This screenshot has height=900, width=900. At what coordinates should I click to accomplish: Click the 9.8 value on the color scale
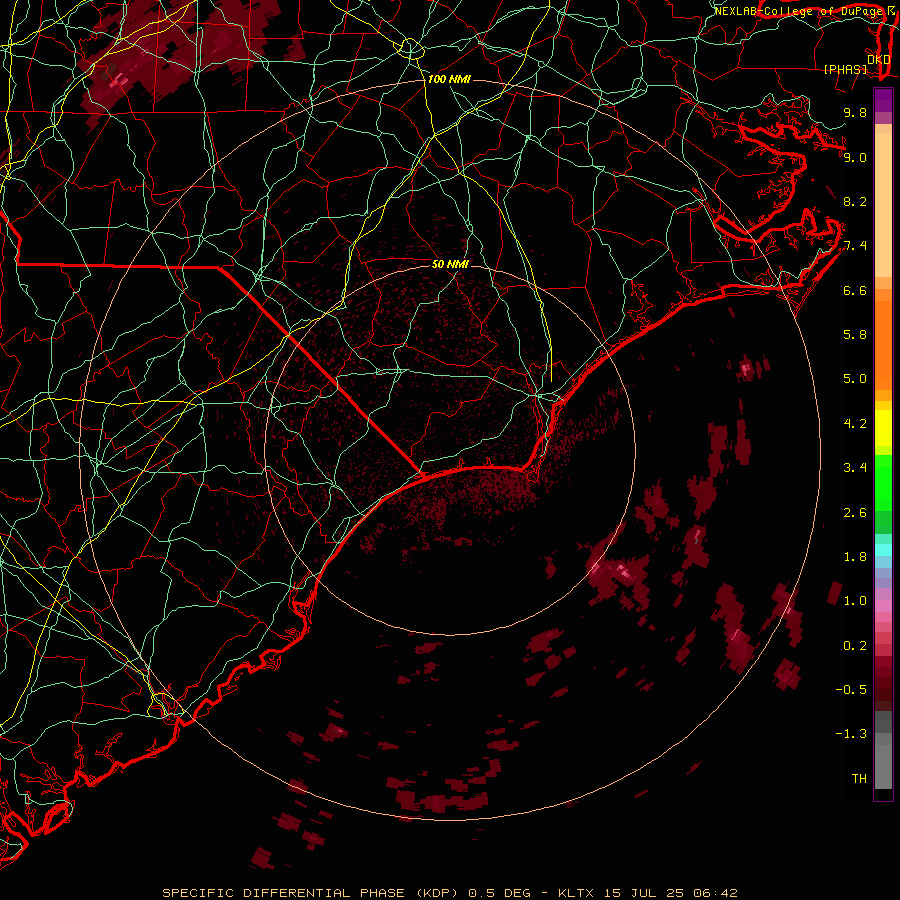click(x=855, y=112)
